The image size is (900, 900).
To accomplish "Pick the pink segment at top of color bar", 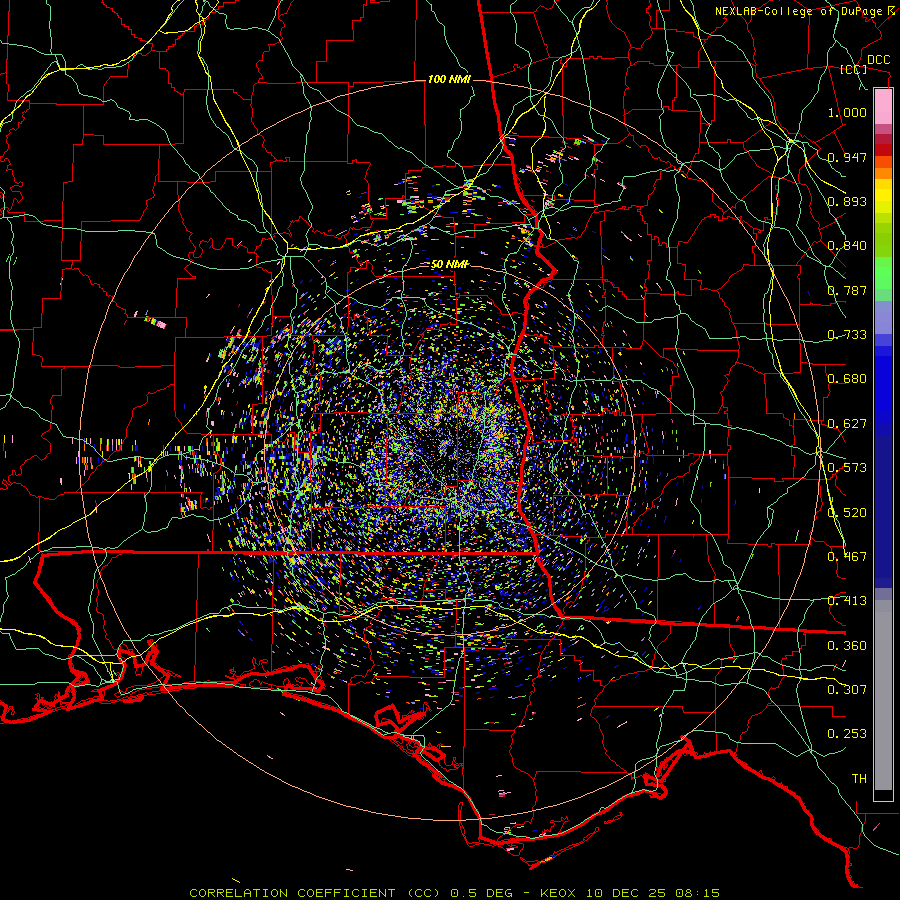I will (883, 106).
